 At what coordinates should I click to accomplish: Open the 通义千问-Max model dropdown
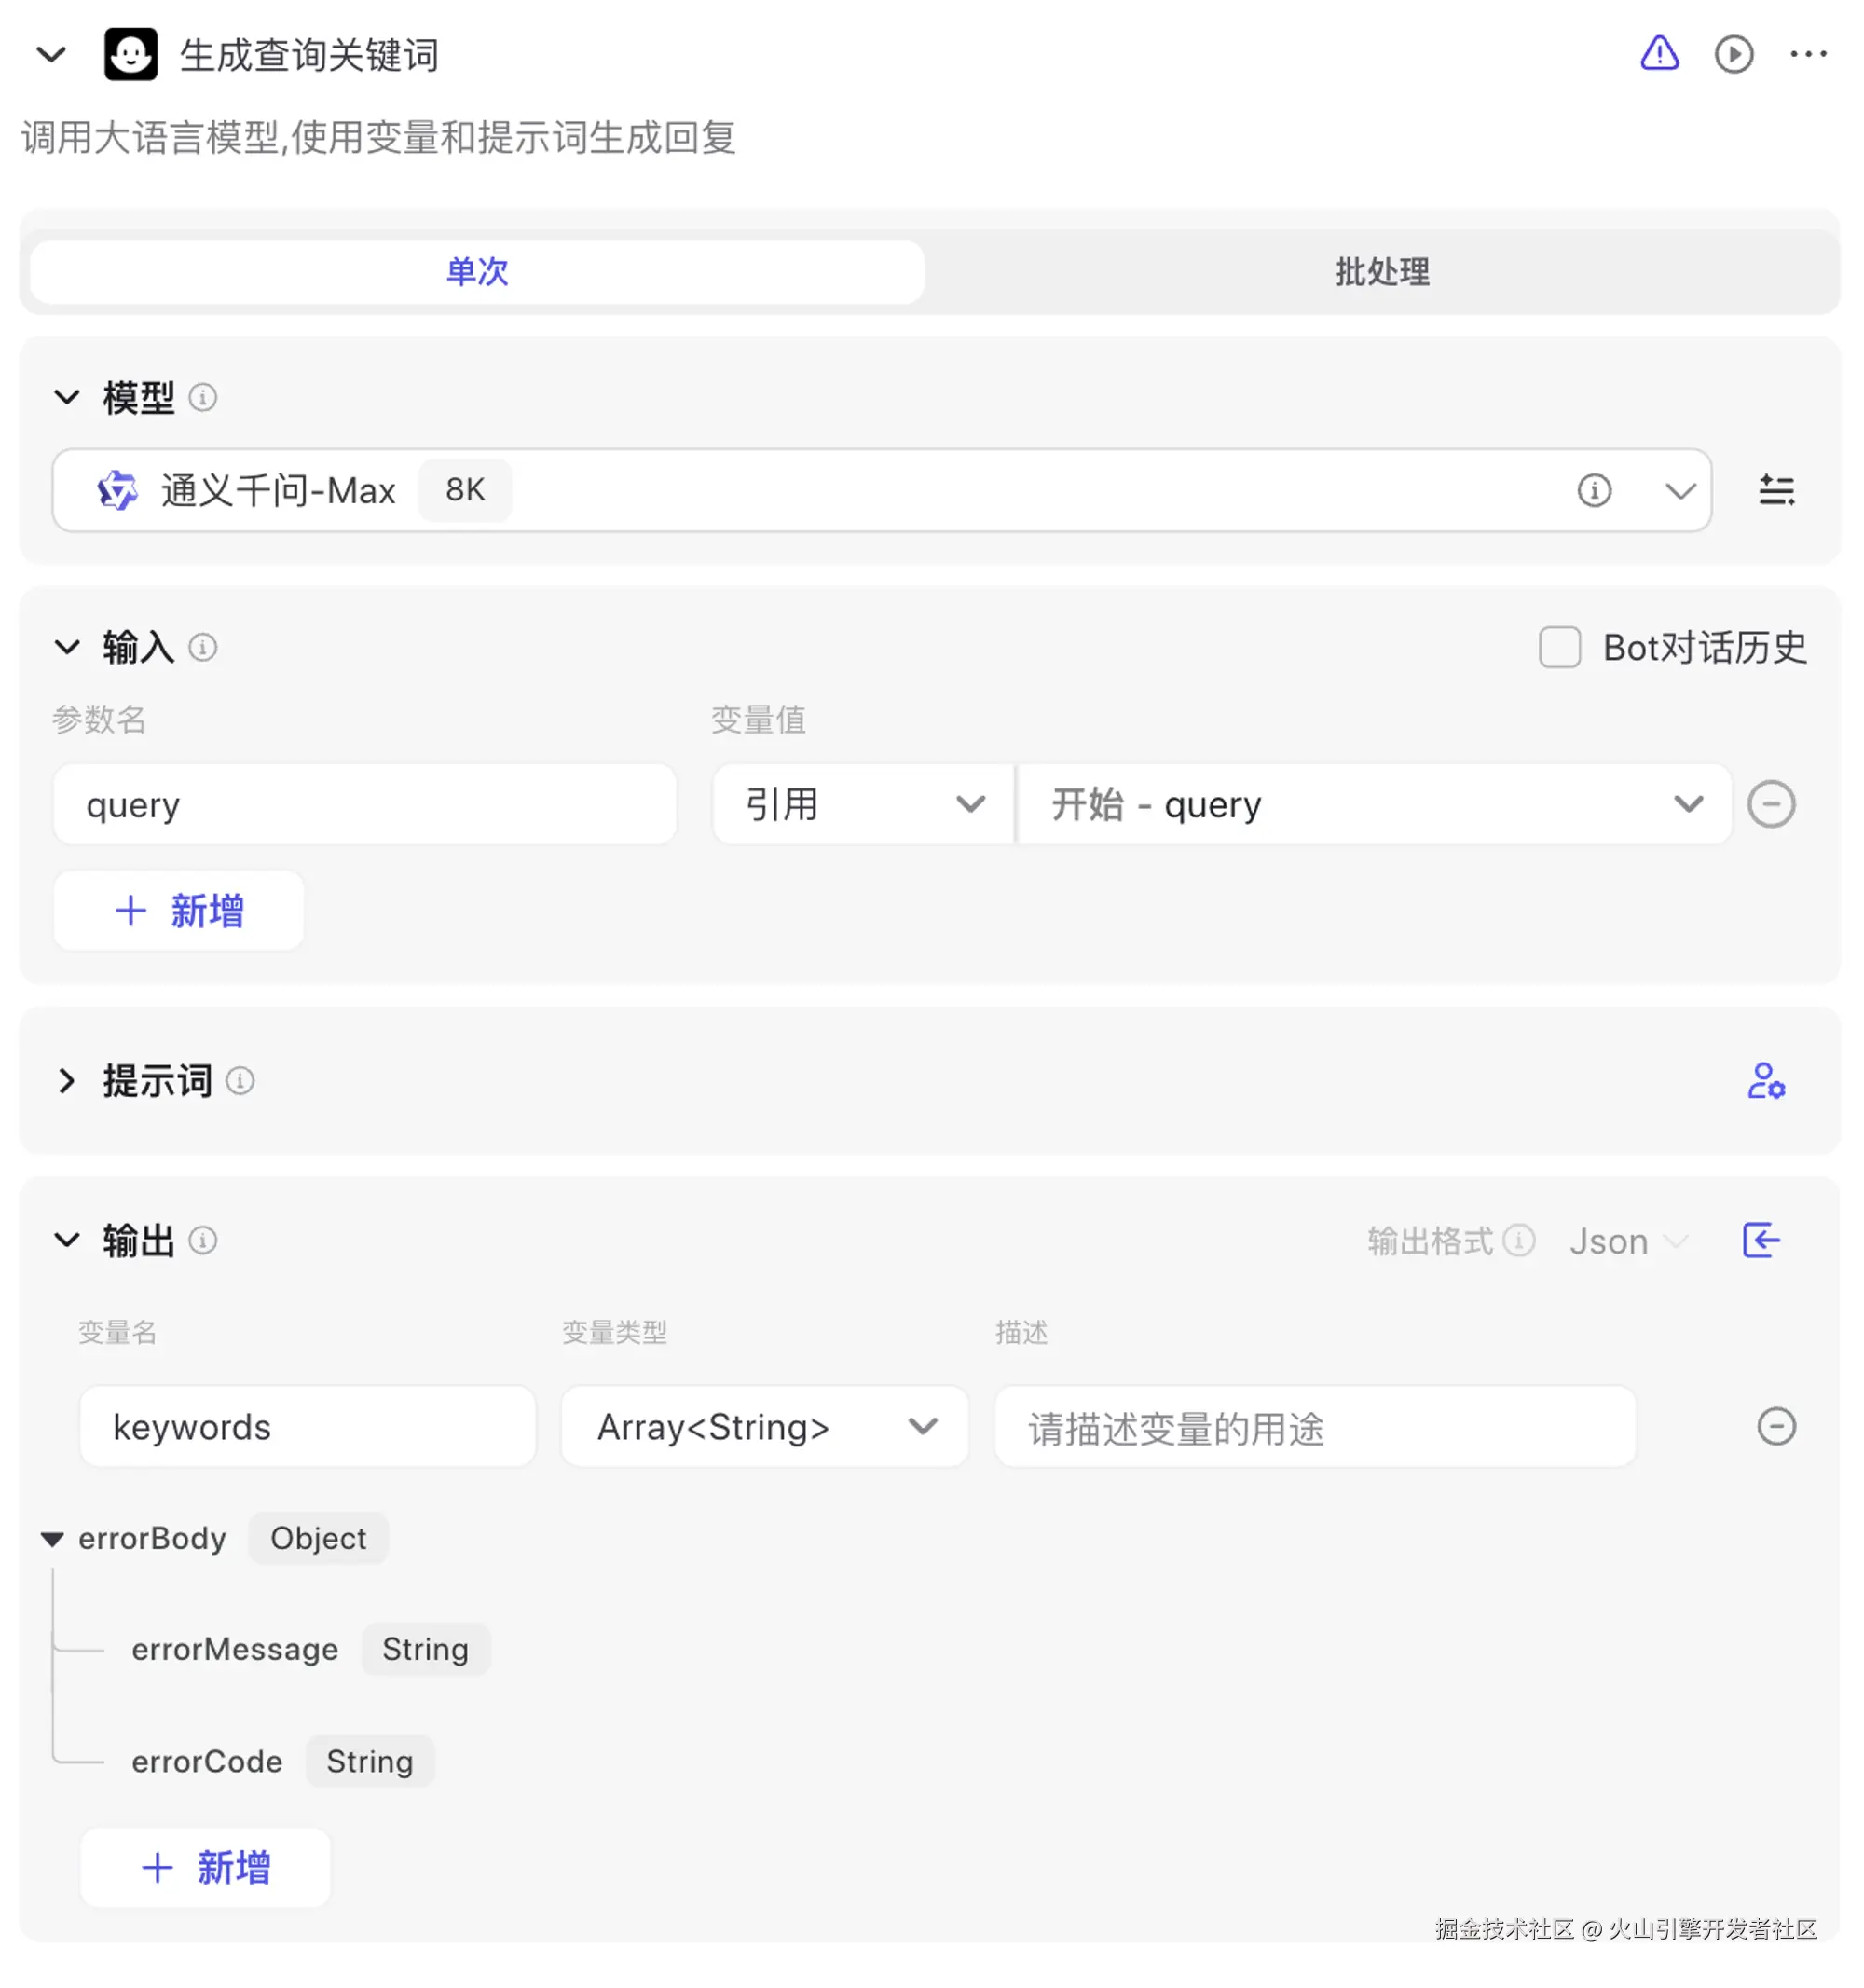1679,490
